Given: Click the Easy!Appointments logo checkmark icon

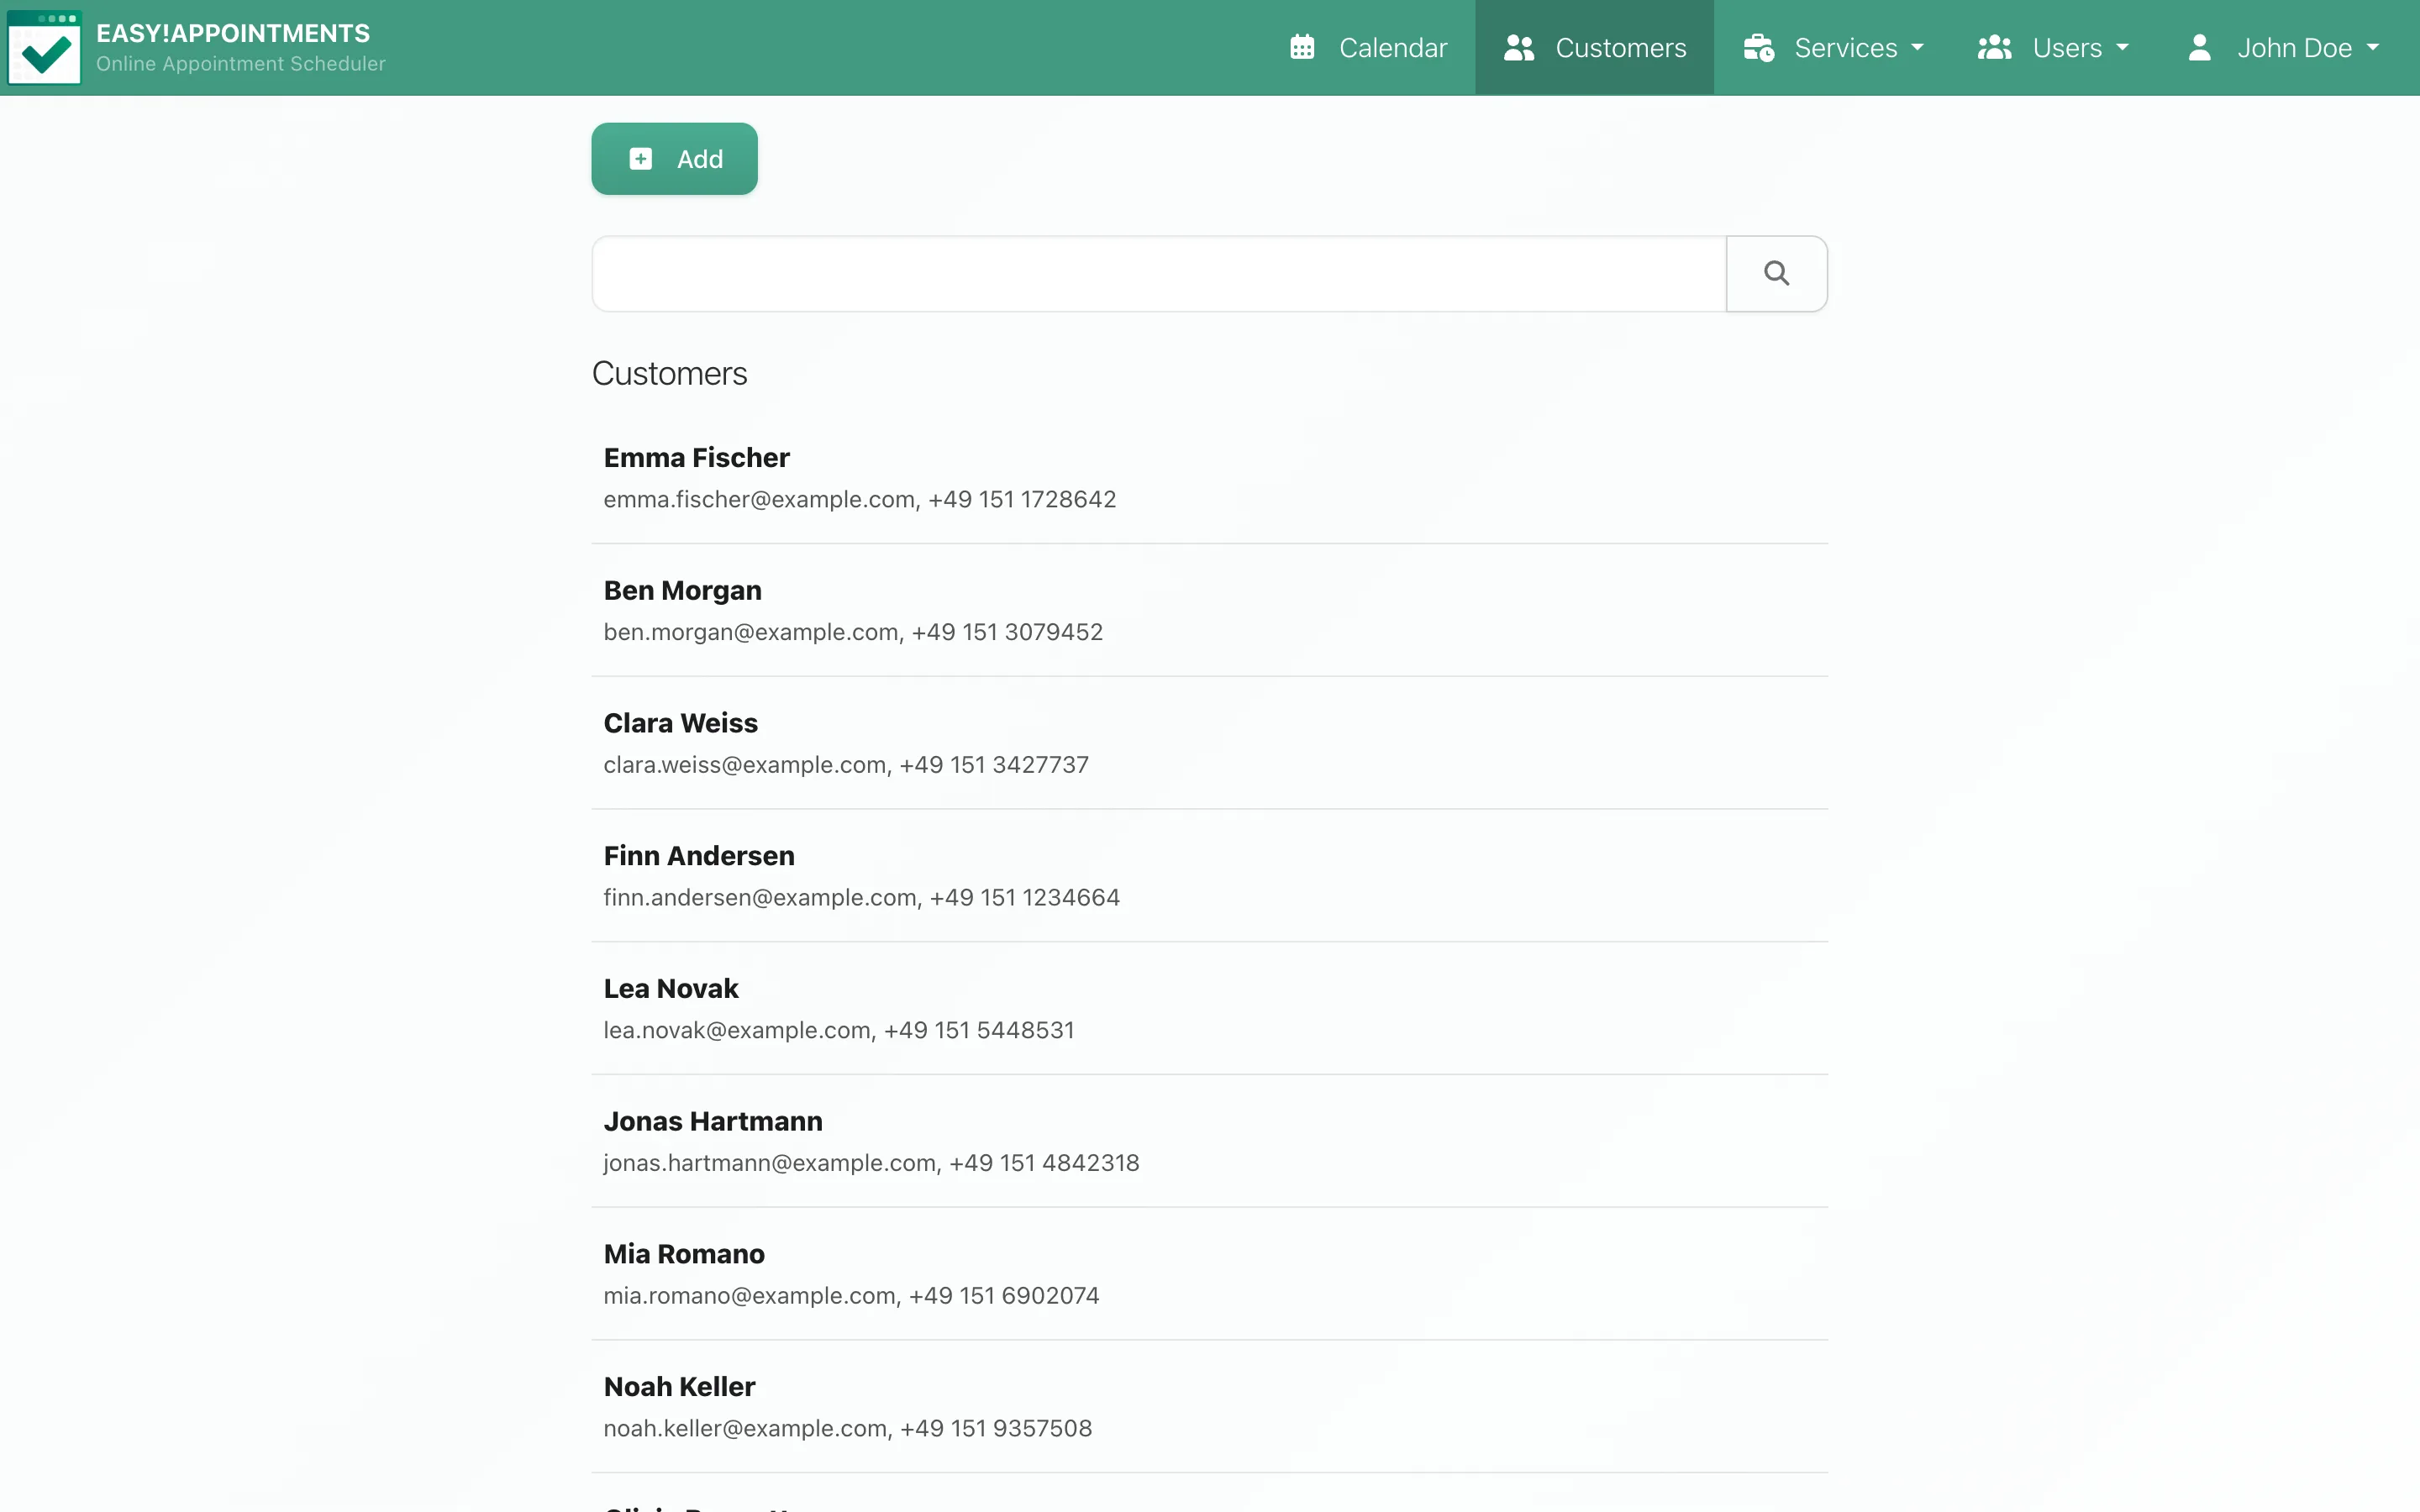Looking at the screenshot, I should pos(44,48).
